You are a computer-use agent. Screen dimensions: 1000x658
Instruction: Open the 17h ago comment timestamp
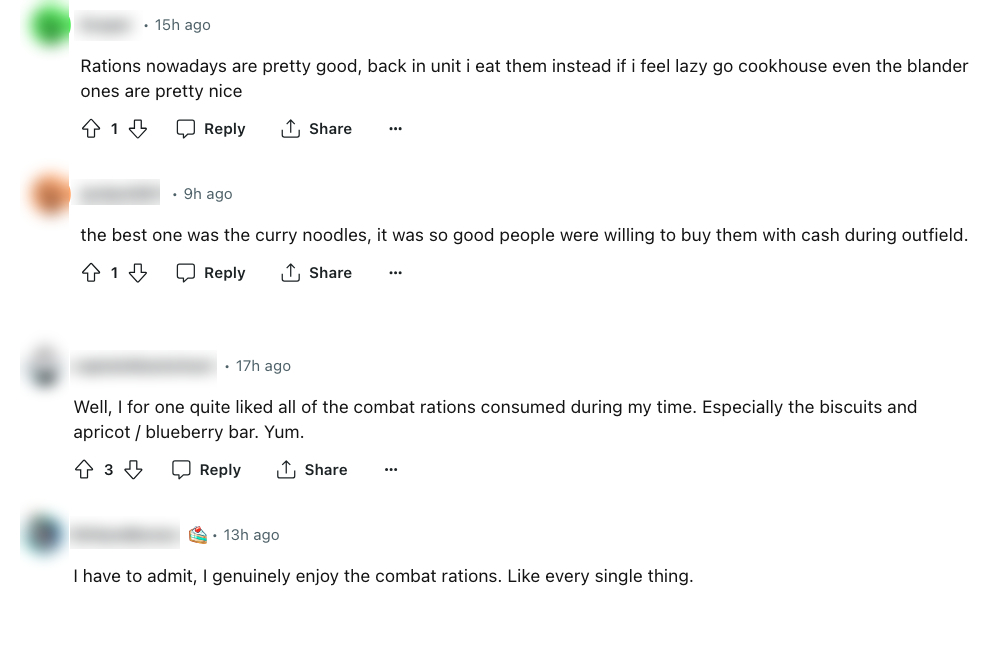(x=263, y=366)
